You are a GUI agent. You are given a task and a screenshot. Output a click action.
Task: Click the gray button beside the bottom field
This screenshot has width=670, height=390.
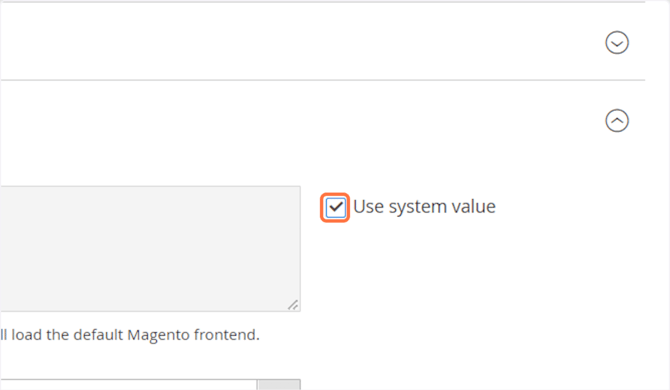click(x=279, y=384)
